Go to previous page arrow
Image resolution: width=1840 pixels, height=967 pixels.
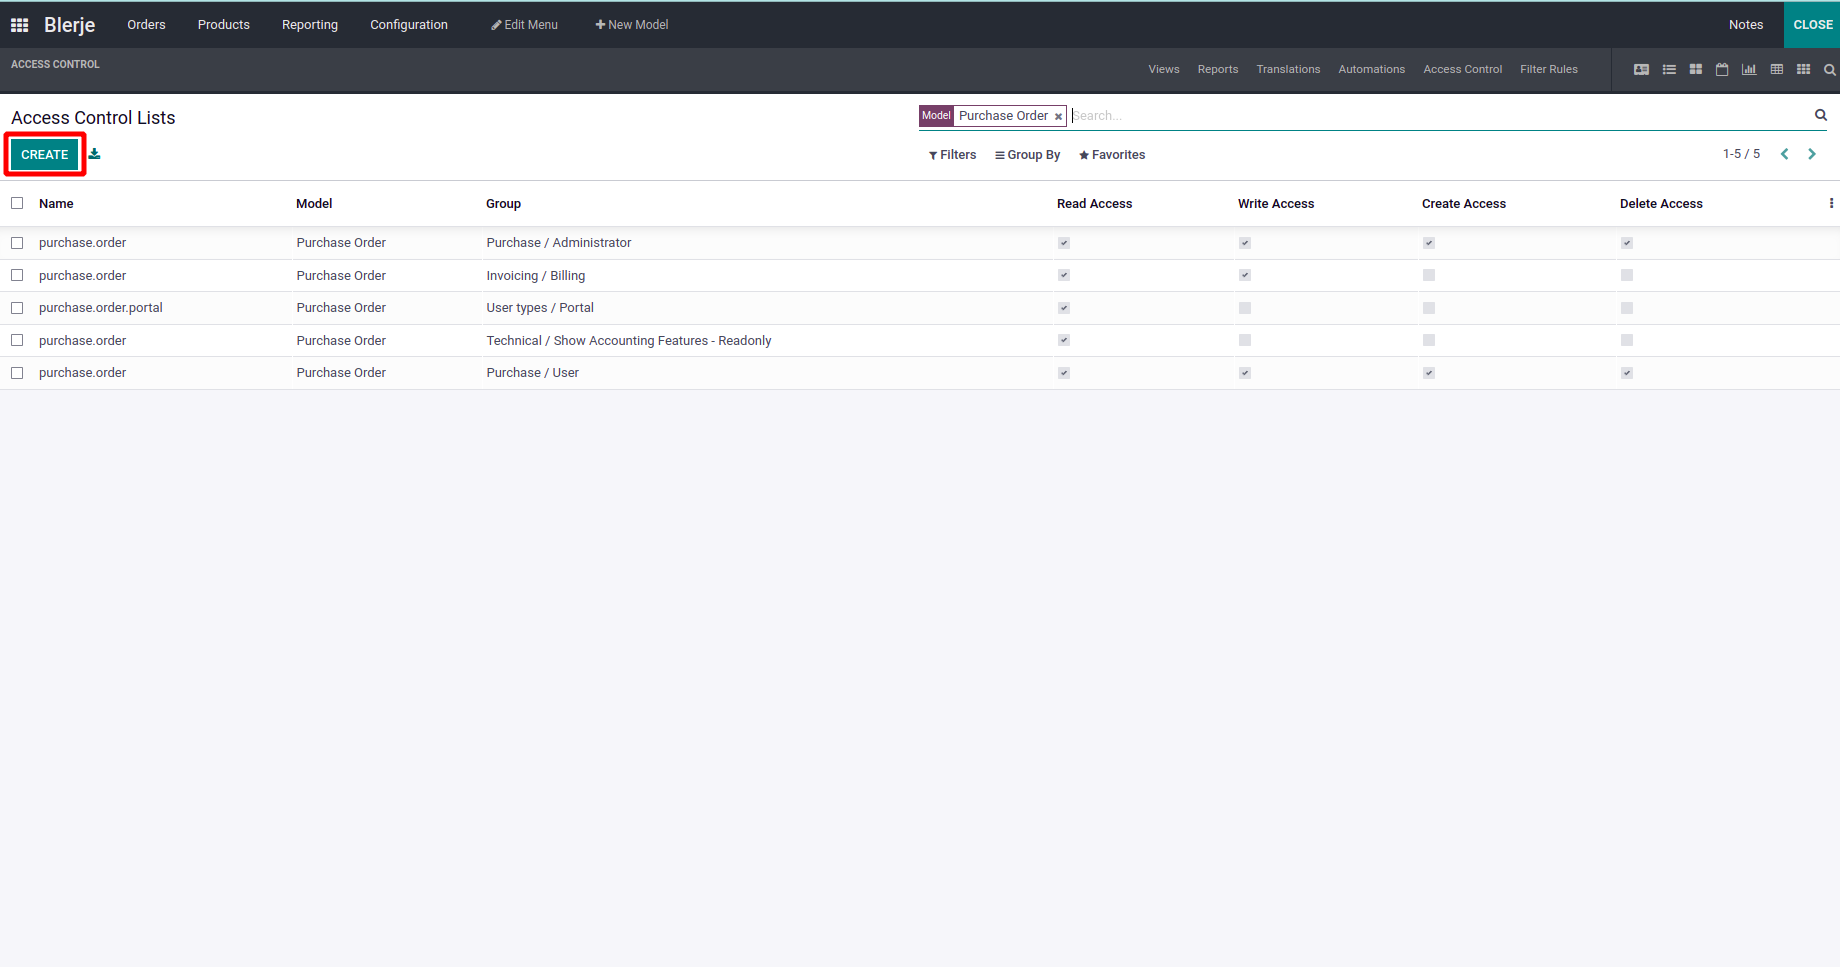click(1784, 154)
